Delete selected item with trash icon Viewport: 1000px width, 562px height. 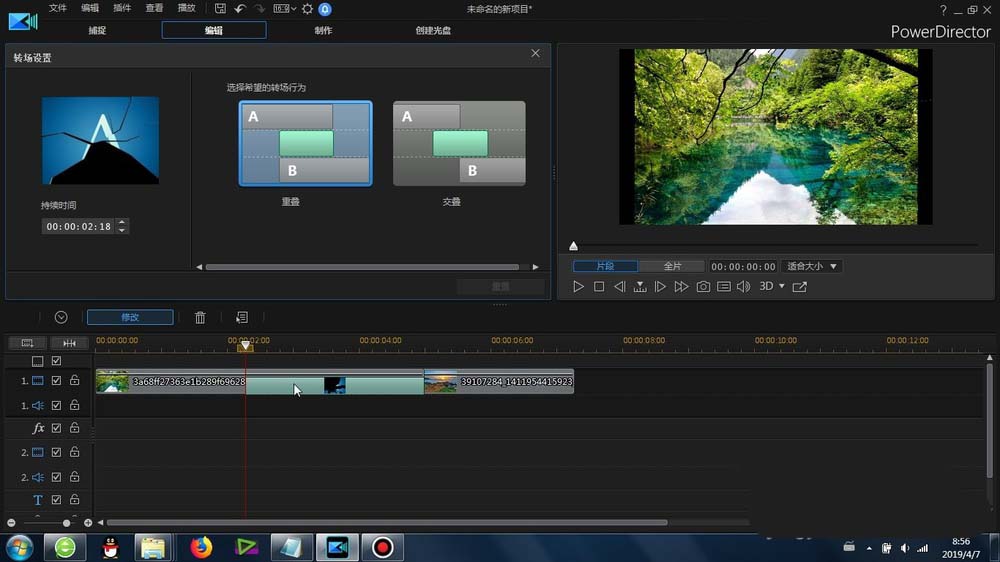200,317
